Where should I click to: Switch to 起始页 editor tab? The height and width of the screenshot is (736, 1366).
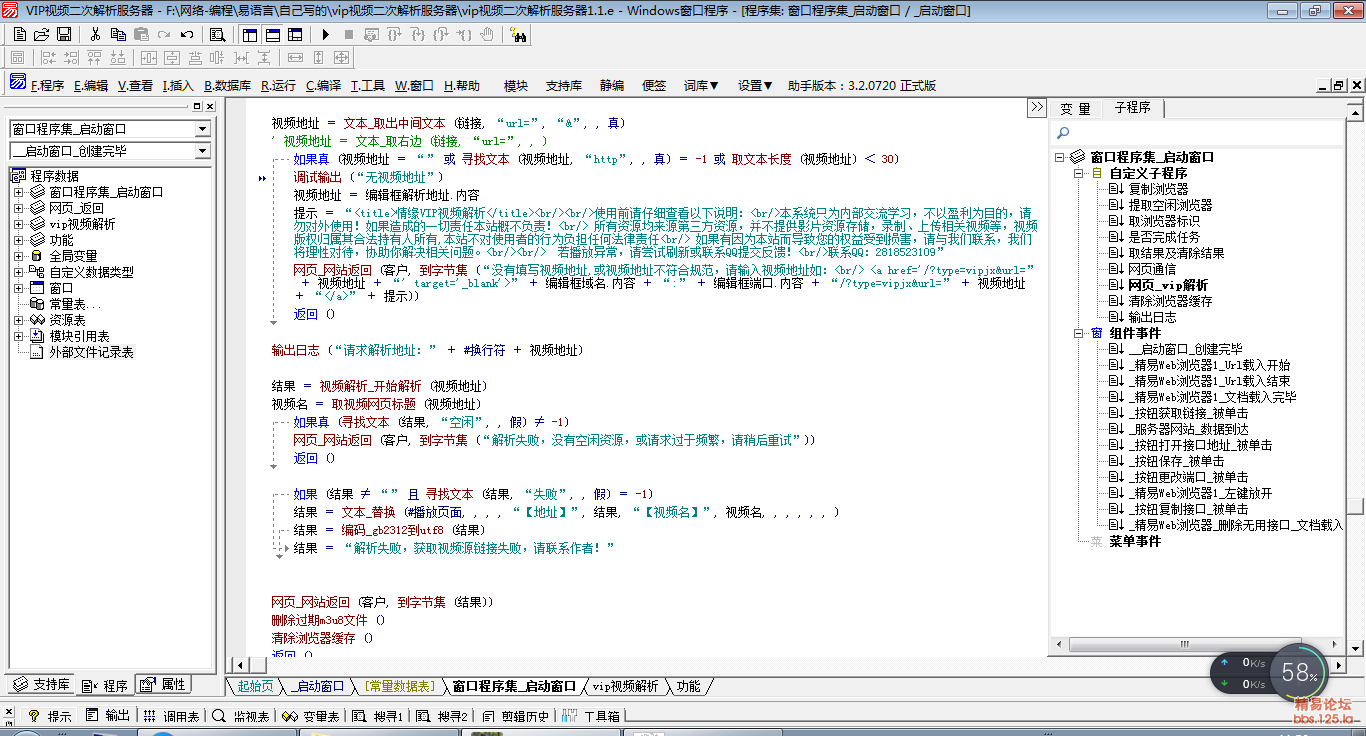[255, 686]
